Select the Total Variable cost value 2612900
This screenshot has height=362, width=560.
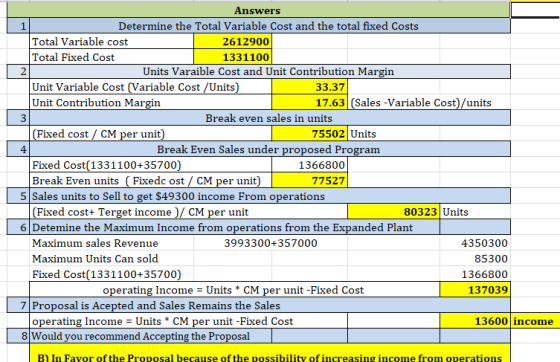pos(232,41)
